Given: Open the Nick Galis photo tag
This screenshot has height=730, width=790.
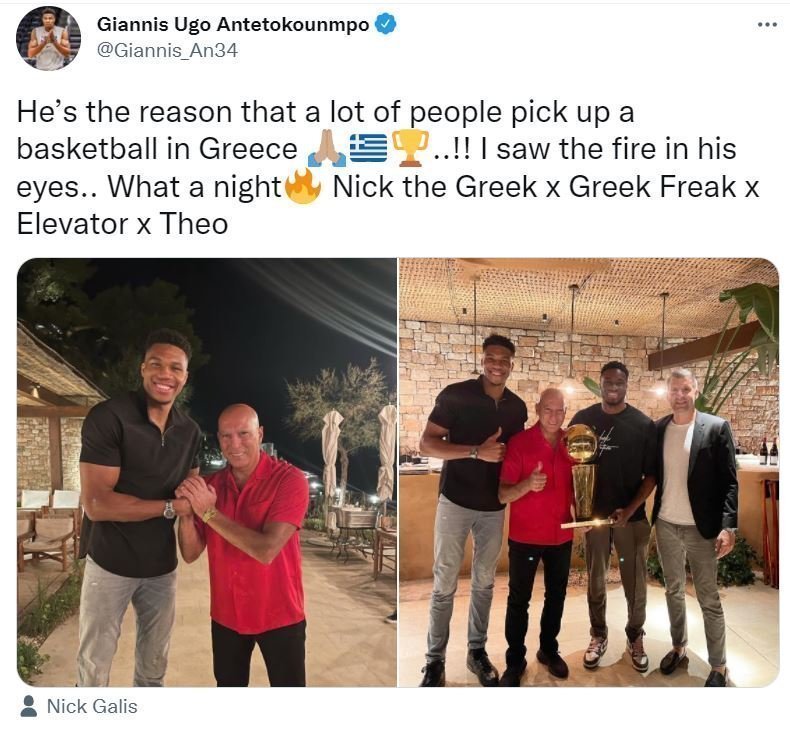Looking at the screenshot, I should 92,706.
